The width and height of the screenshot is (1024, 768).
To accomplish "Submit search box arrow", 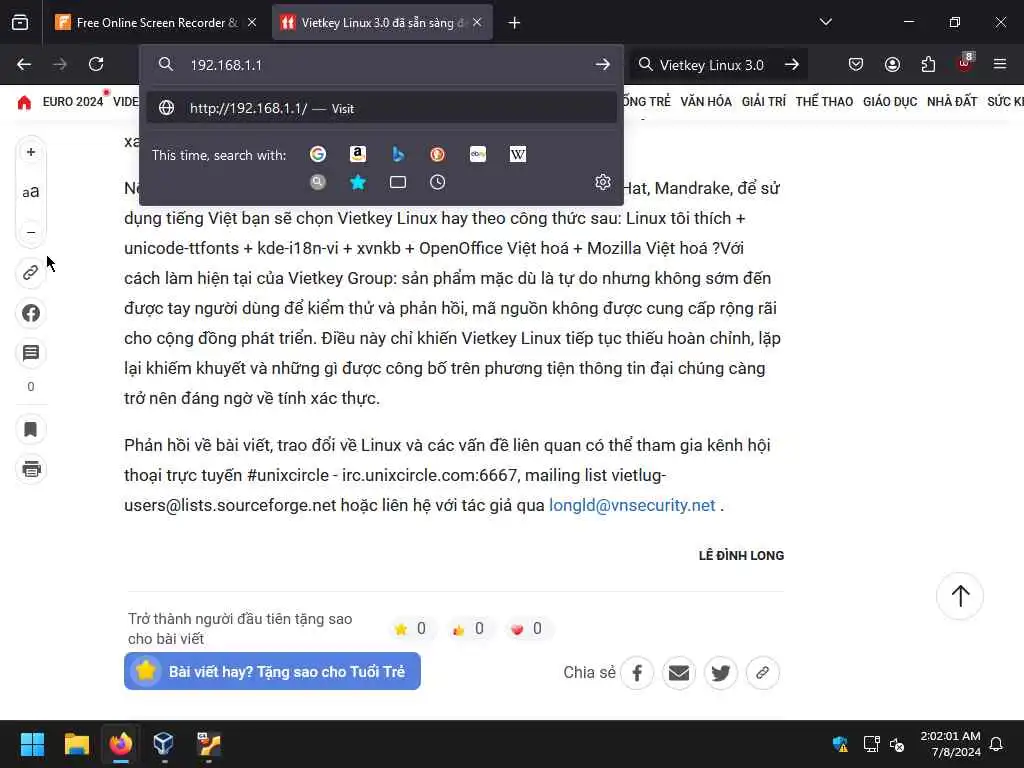I will [x=792, y=64].
